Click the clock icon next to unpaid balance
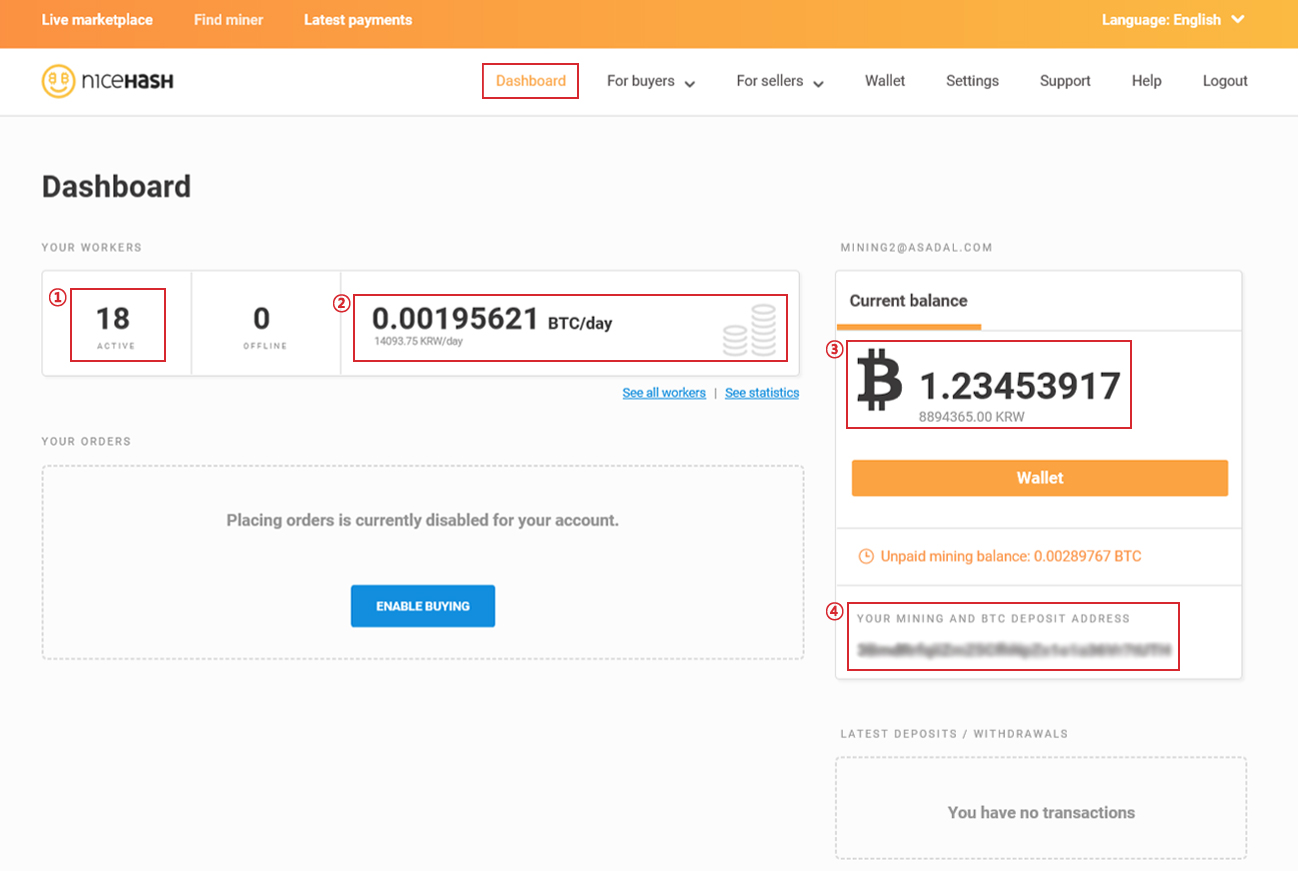Screen dimensions: 1299x871 866,556
